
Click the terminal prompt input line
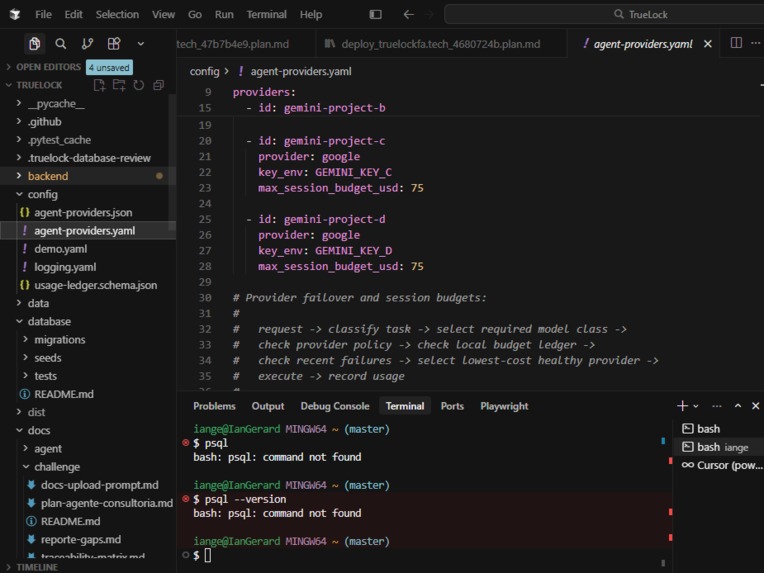pyautogui.click(x=424, y=555)
